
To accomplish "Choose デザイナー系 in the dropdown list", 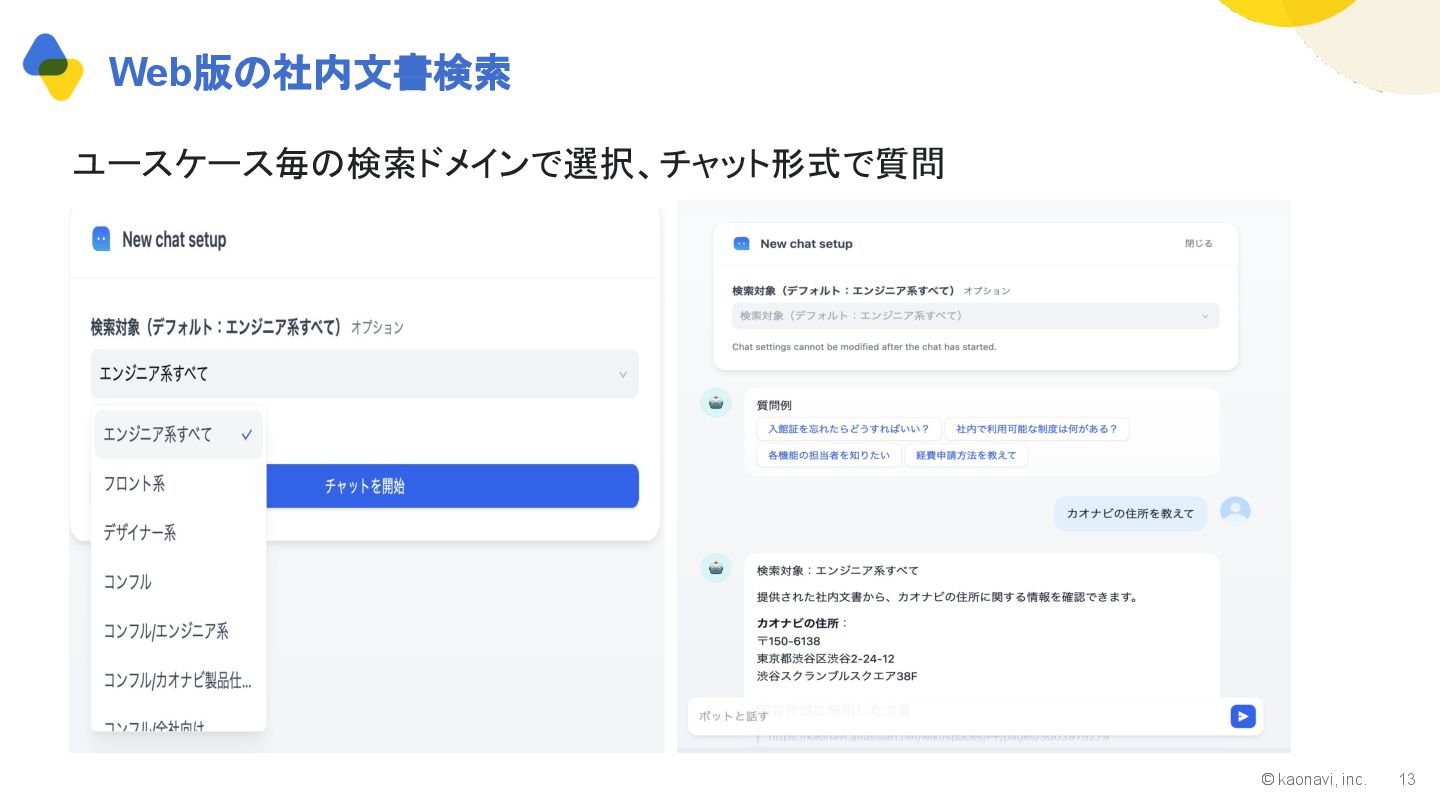I will point(140,533).
